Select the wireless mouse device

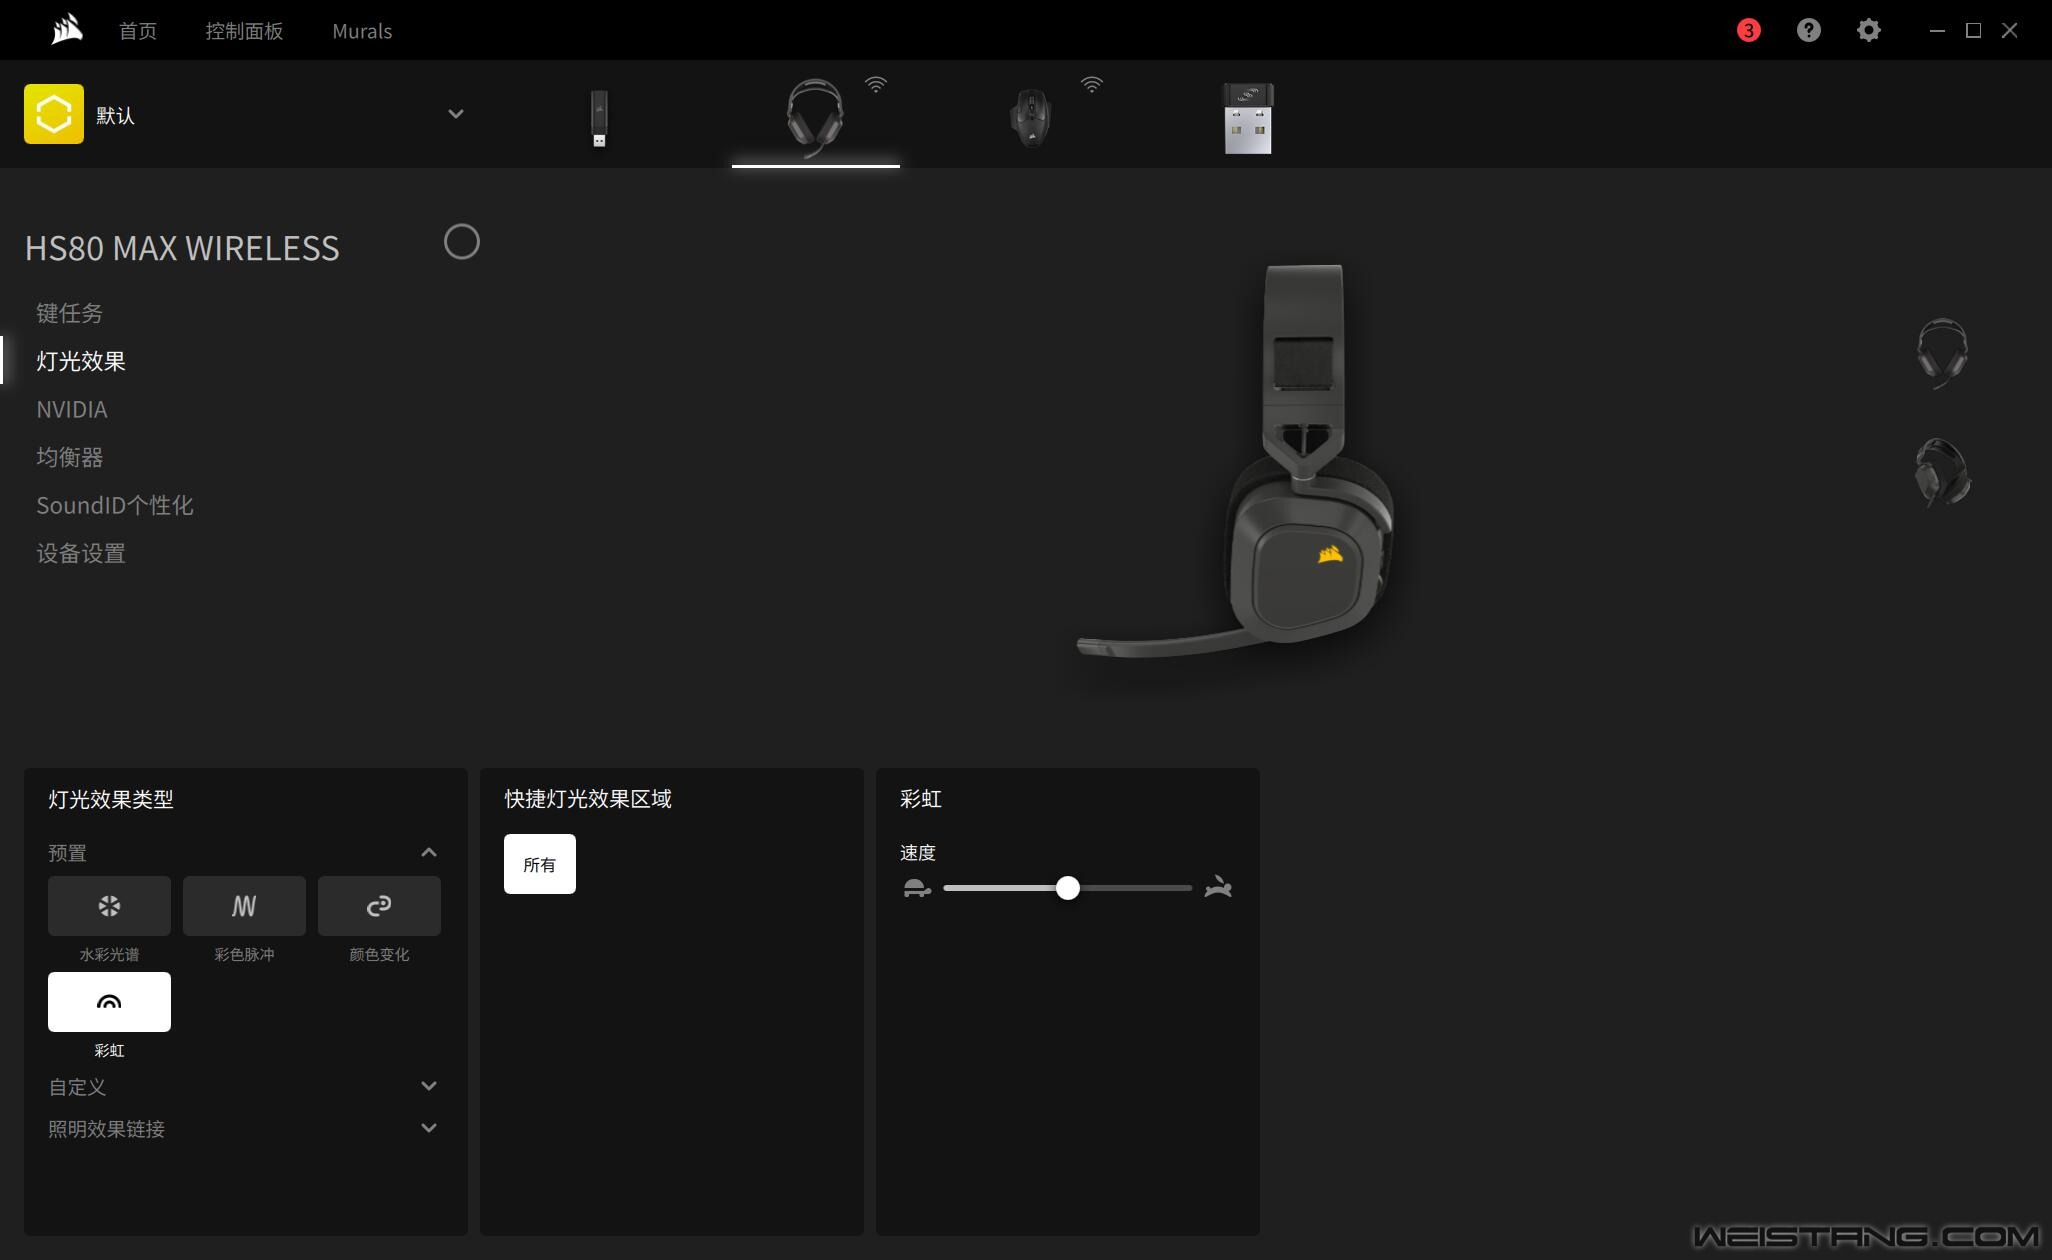(x=1031, y=118)
